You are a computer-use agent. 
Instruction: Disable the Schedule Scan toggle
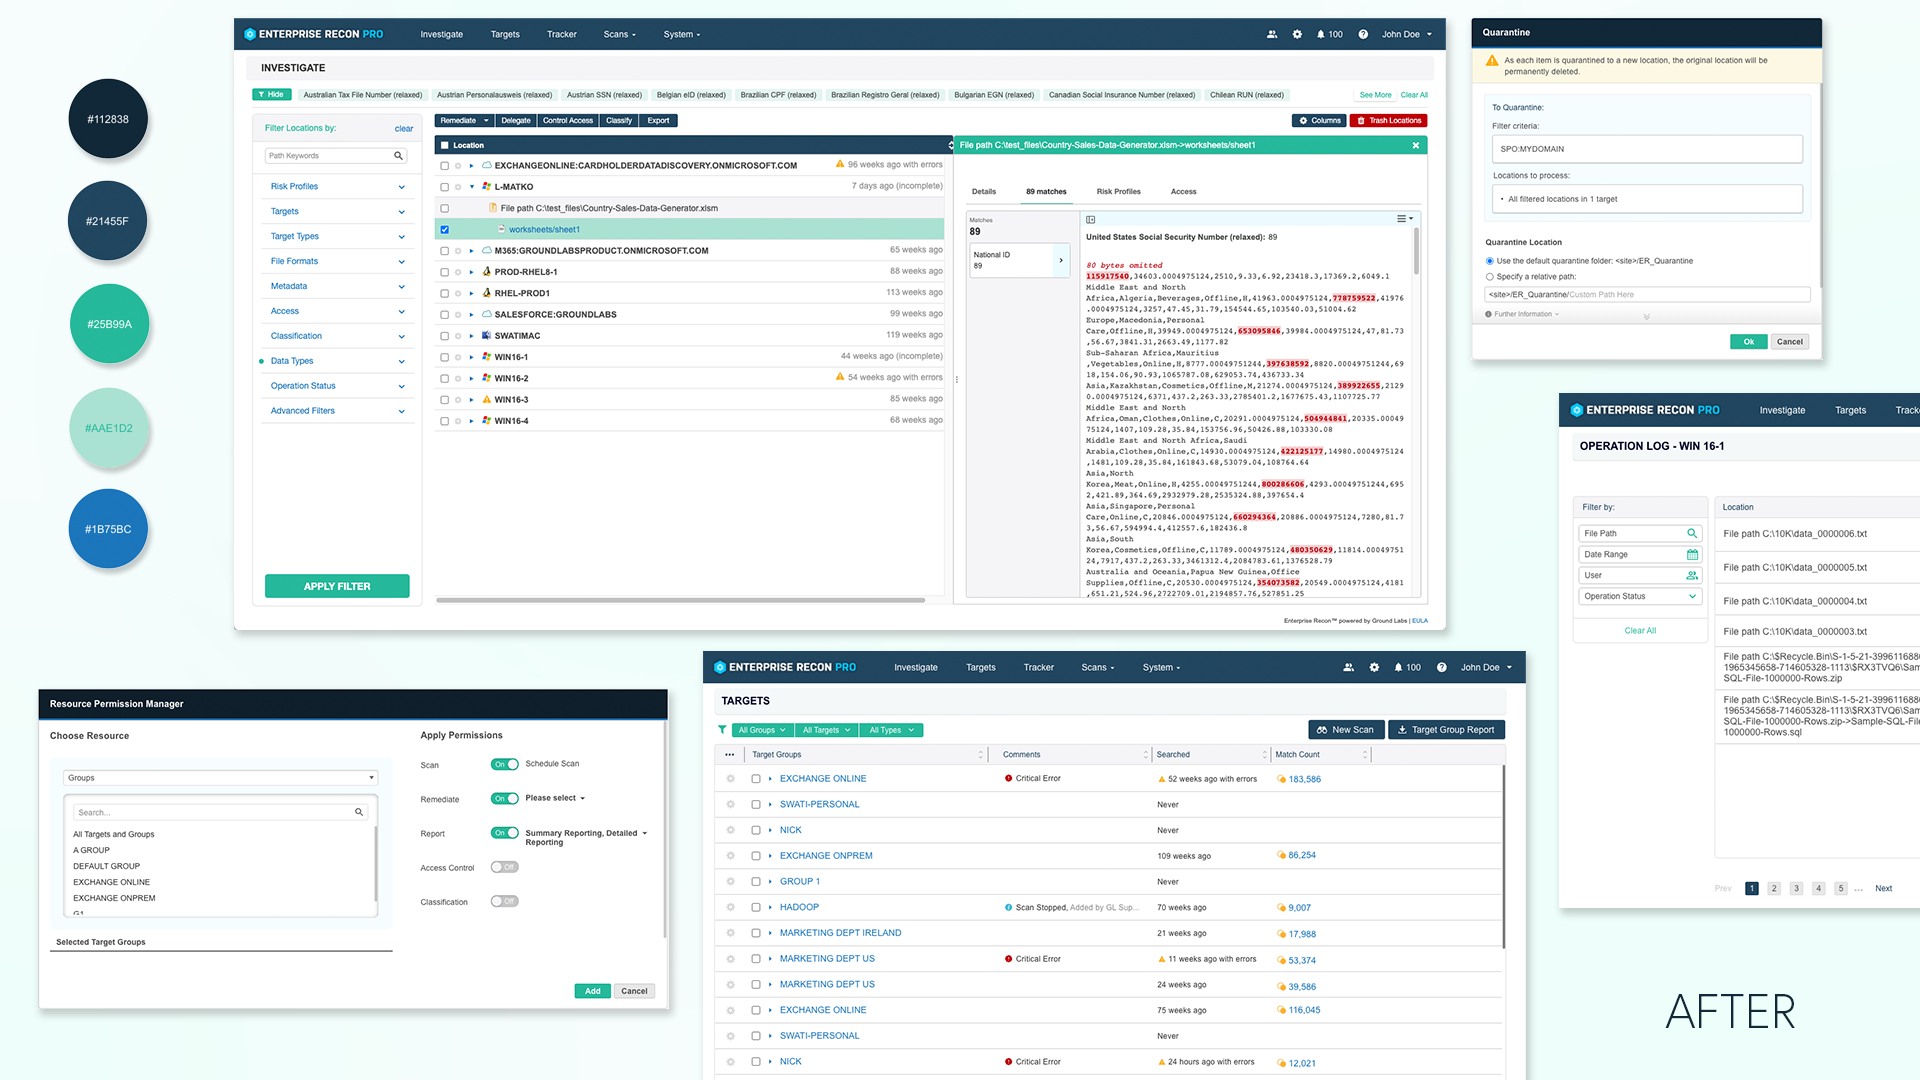(x=504, y=764)
